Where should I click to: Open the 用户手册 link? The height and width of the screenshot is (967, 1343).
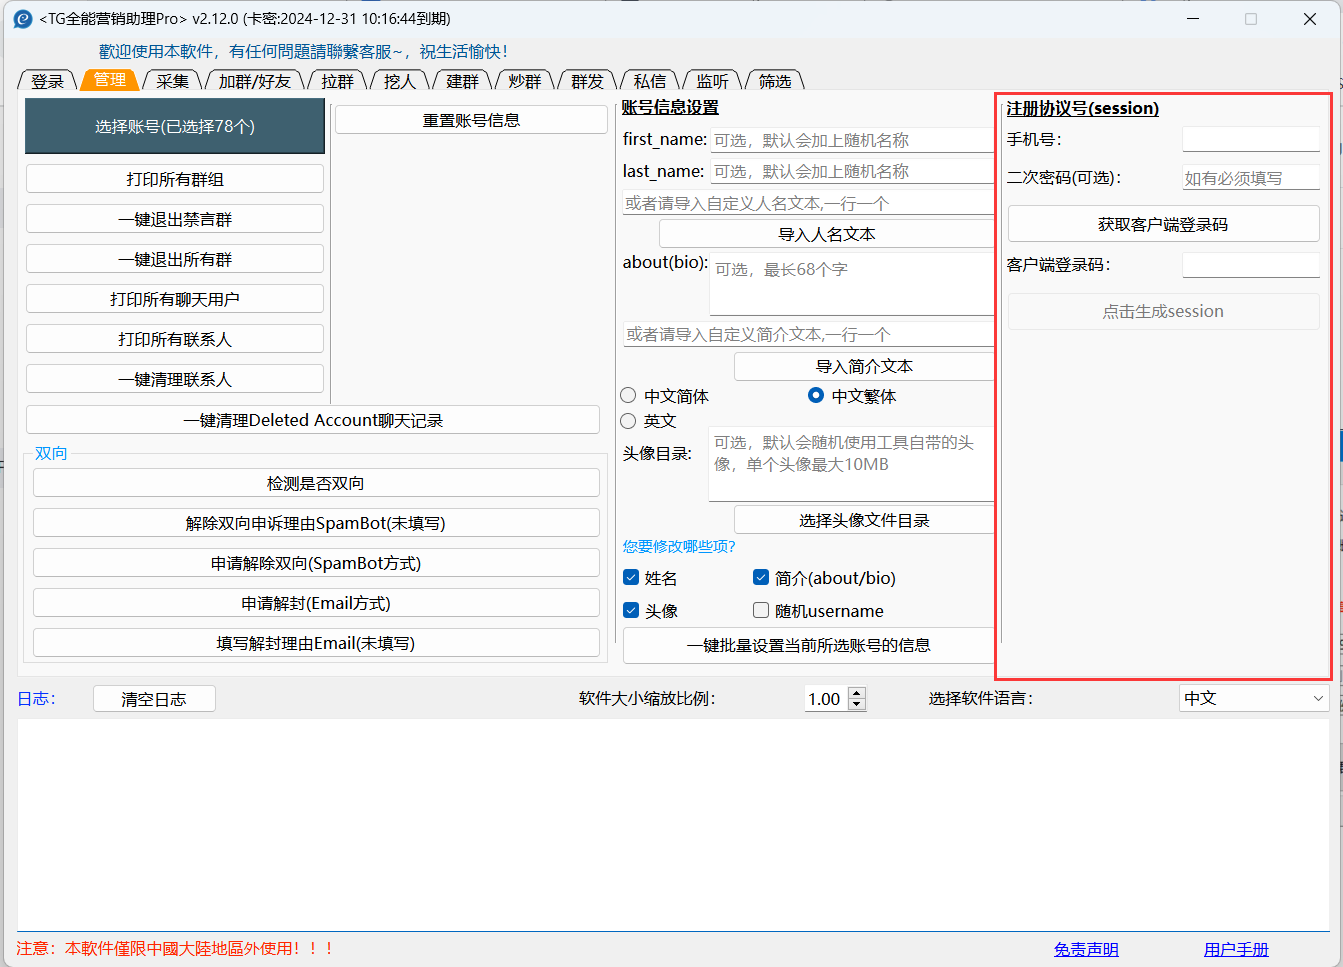(x=1235, y=949)
